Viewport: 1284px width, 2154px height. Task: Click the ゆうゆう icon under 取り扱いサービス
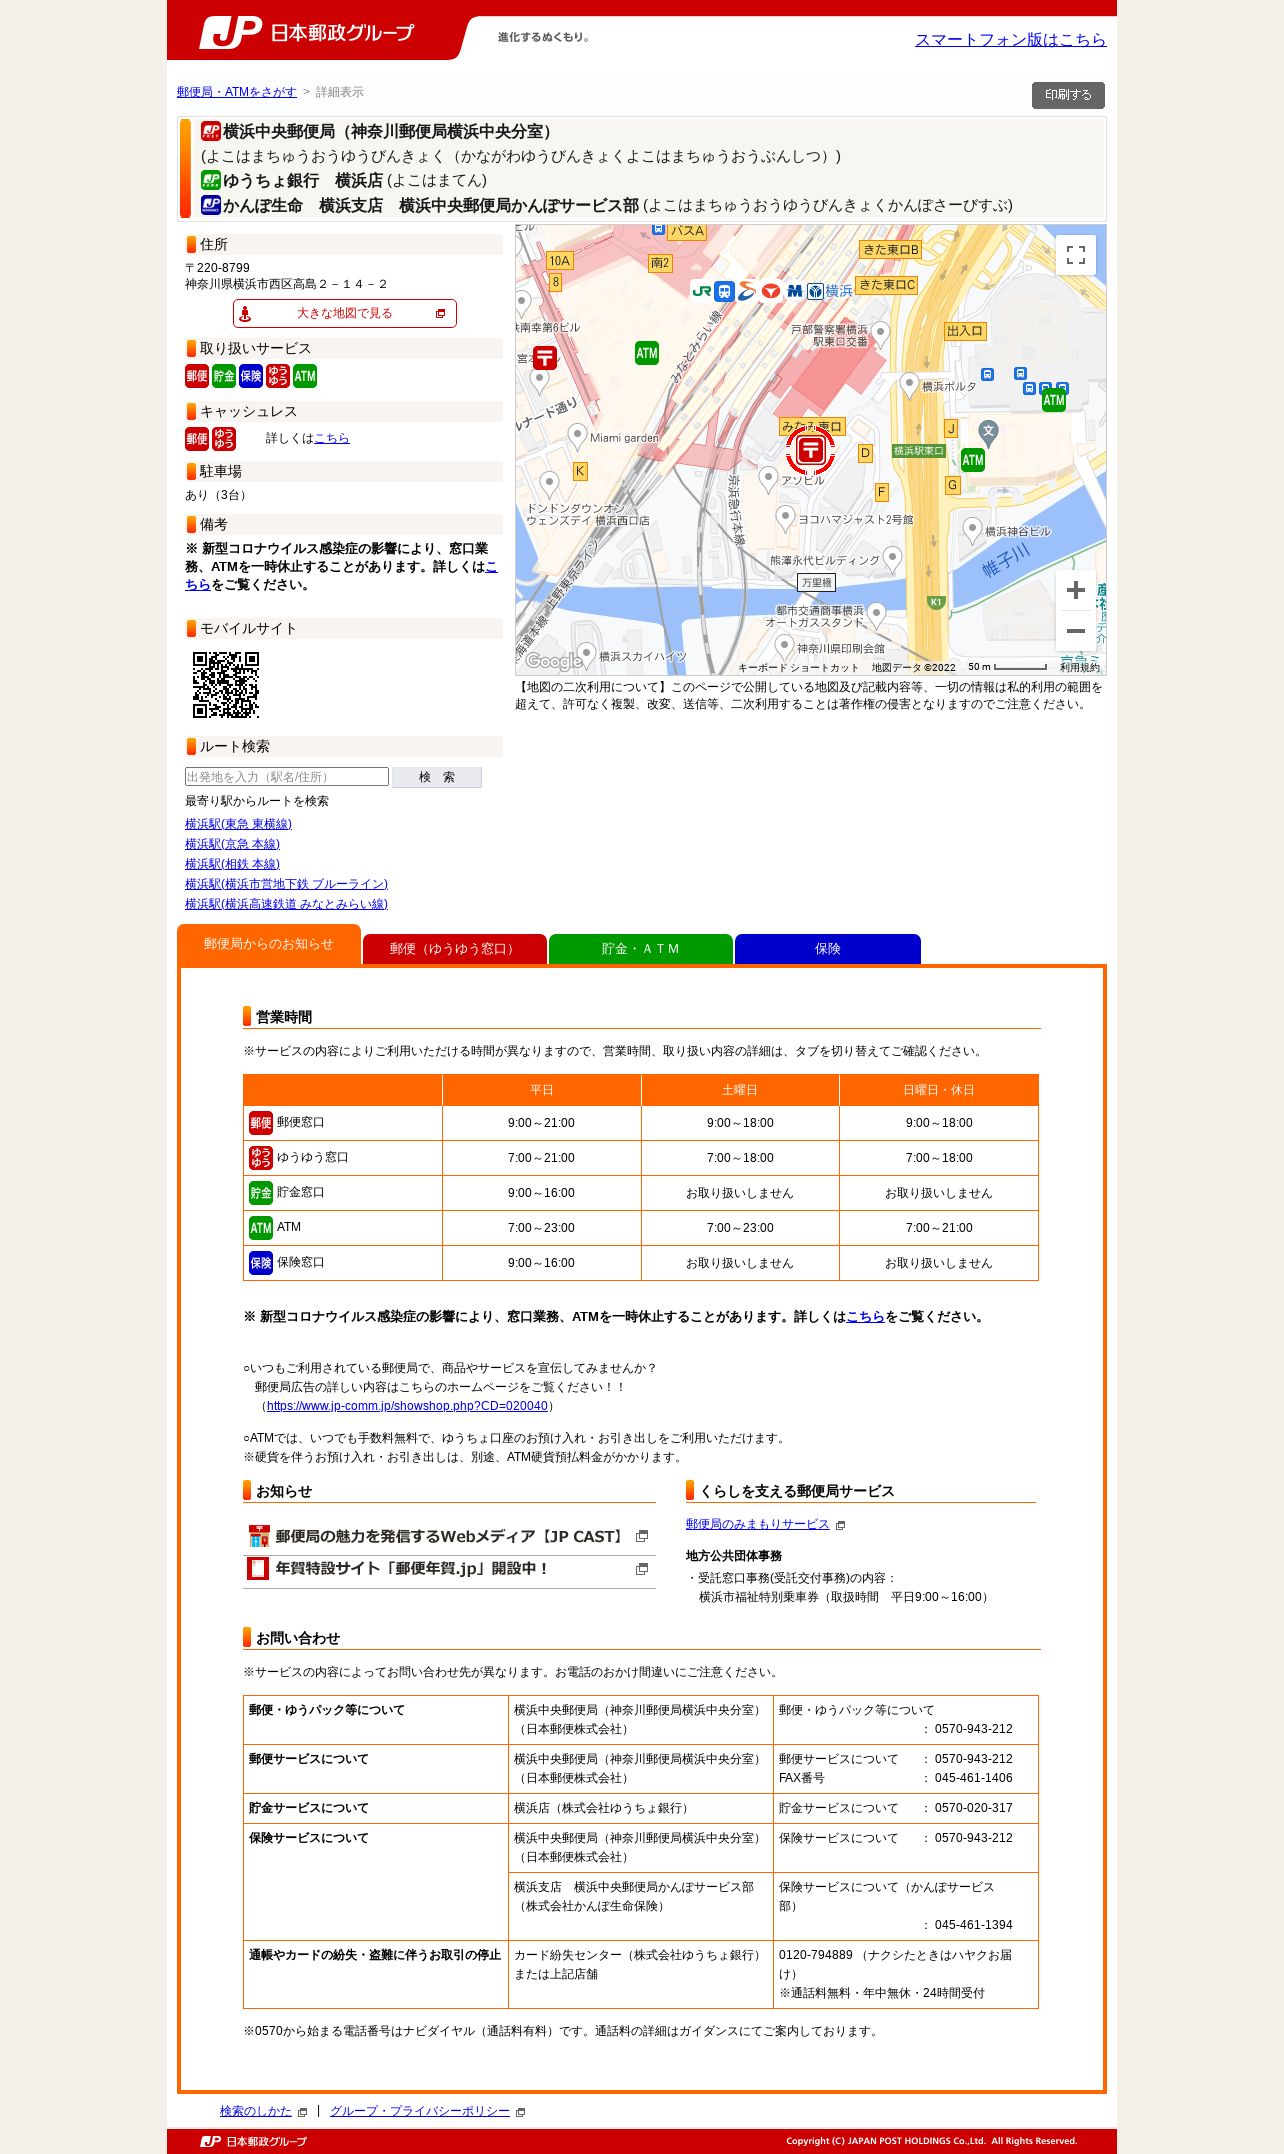[278, 376]
